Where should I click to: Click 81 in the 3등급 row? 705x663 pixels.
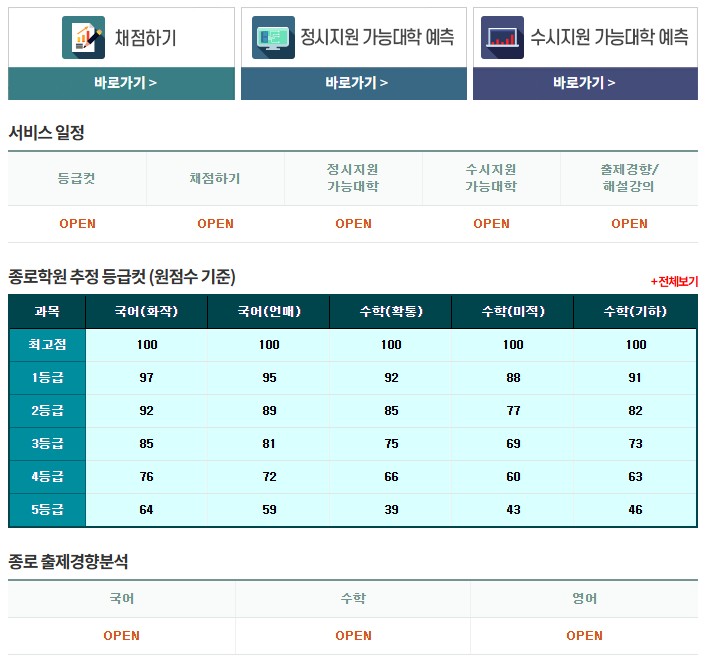[x=269, y=444]
